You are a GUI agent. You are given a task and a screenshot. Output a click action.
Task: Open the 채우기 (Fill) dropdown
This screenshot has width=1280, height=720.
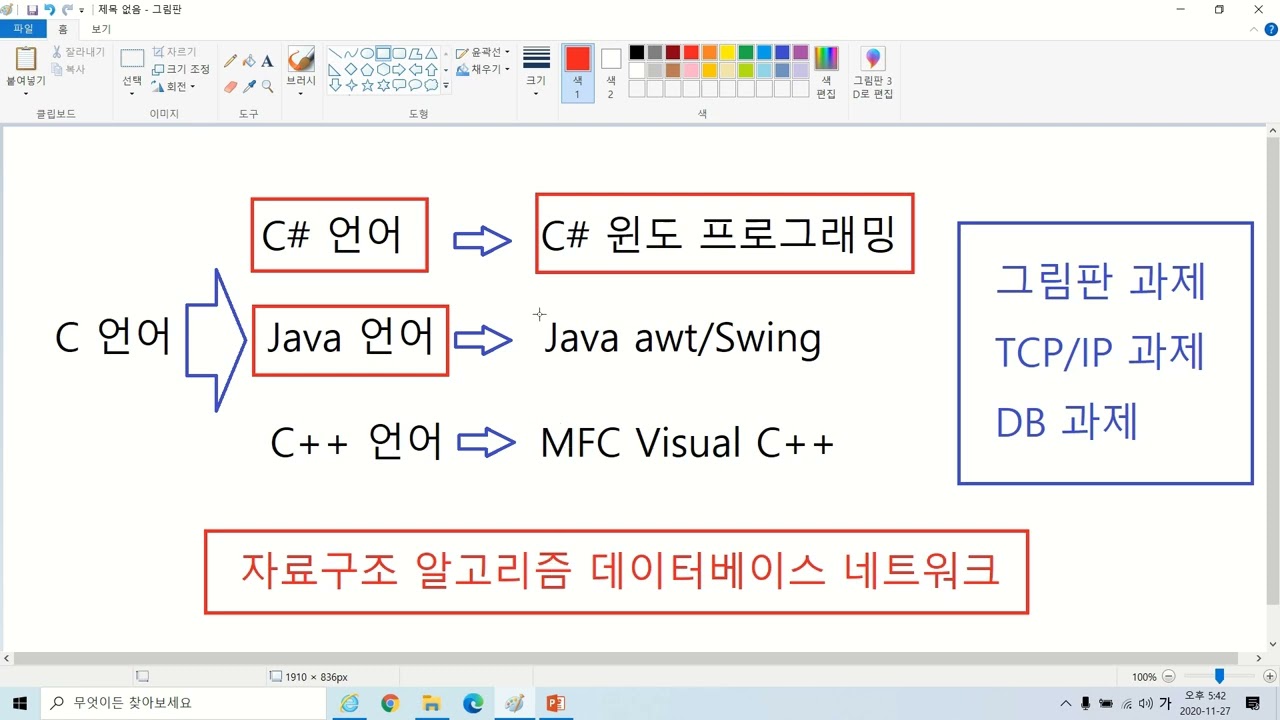click(x=483, y=69)
